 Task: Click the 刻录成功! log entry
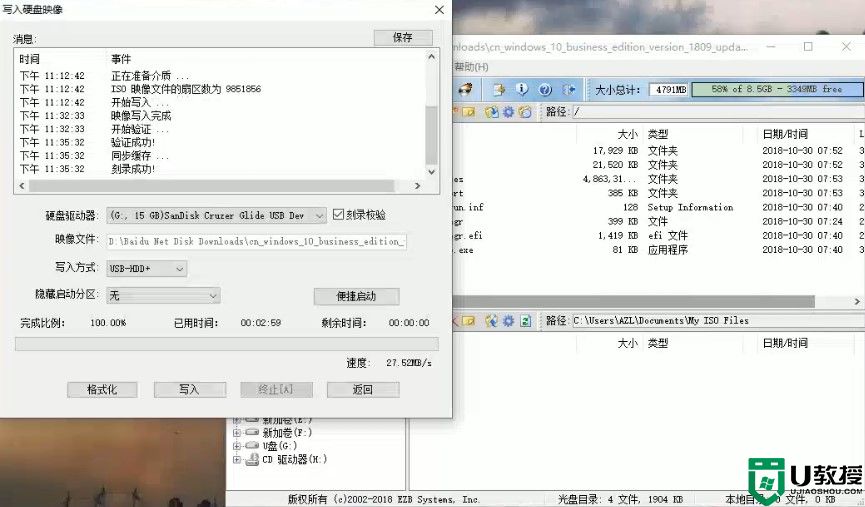pyautogui.click(x=133, y=169)
